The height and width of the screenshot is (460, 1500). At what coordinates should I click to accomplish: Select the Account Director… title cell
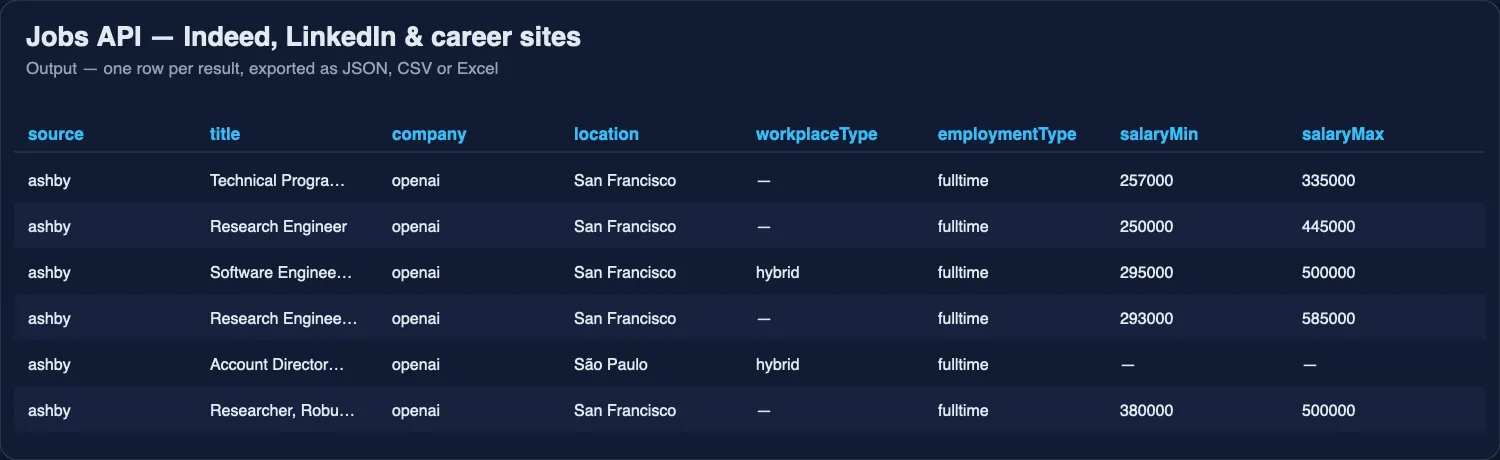pos(277,365)
